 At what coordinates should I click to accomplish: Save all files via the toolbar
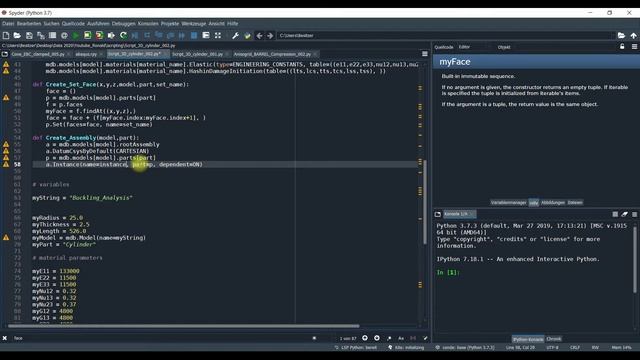tap(41, 36)
